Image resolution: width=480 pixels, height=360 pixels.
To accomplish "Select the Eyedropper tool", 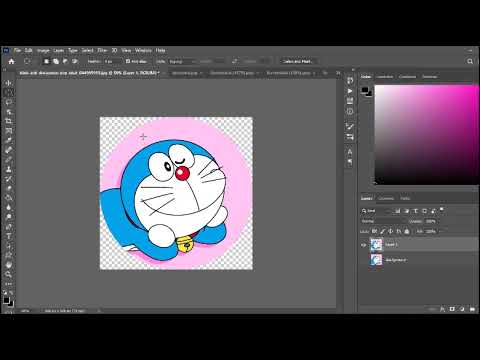I will tap(9, 140).
